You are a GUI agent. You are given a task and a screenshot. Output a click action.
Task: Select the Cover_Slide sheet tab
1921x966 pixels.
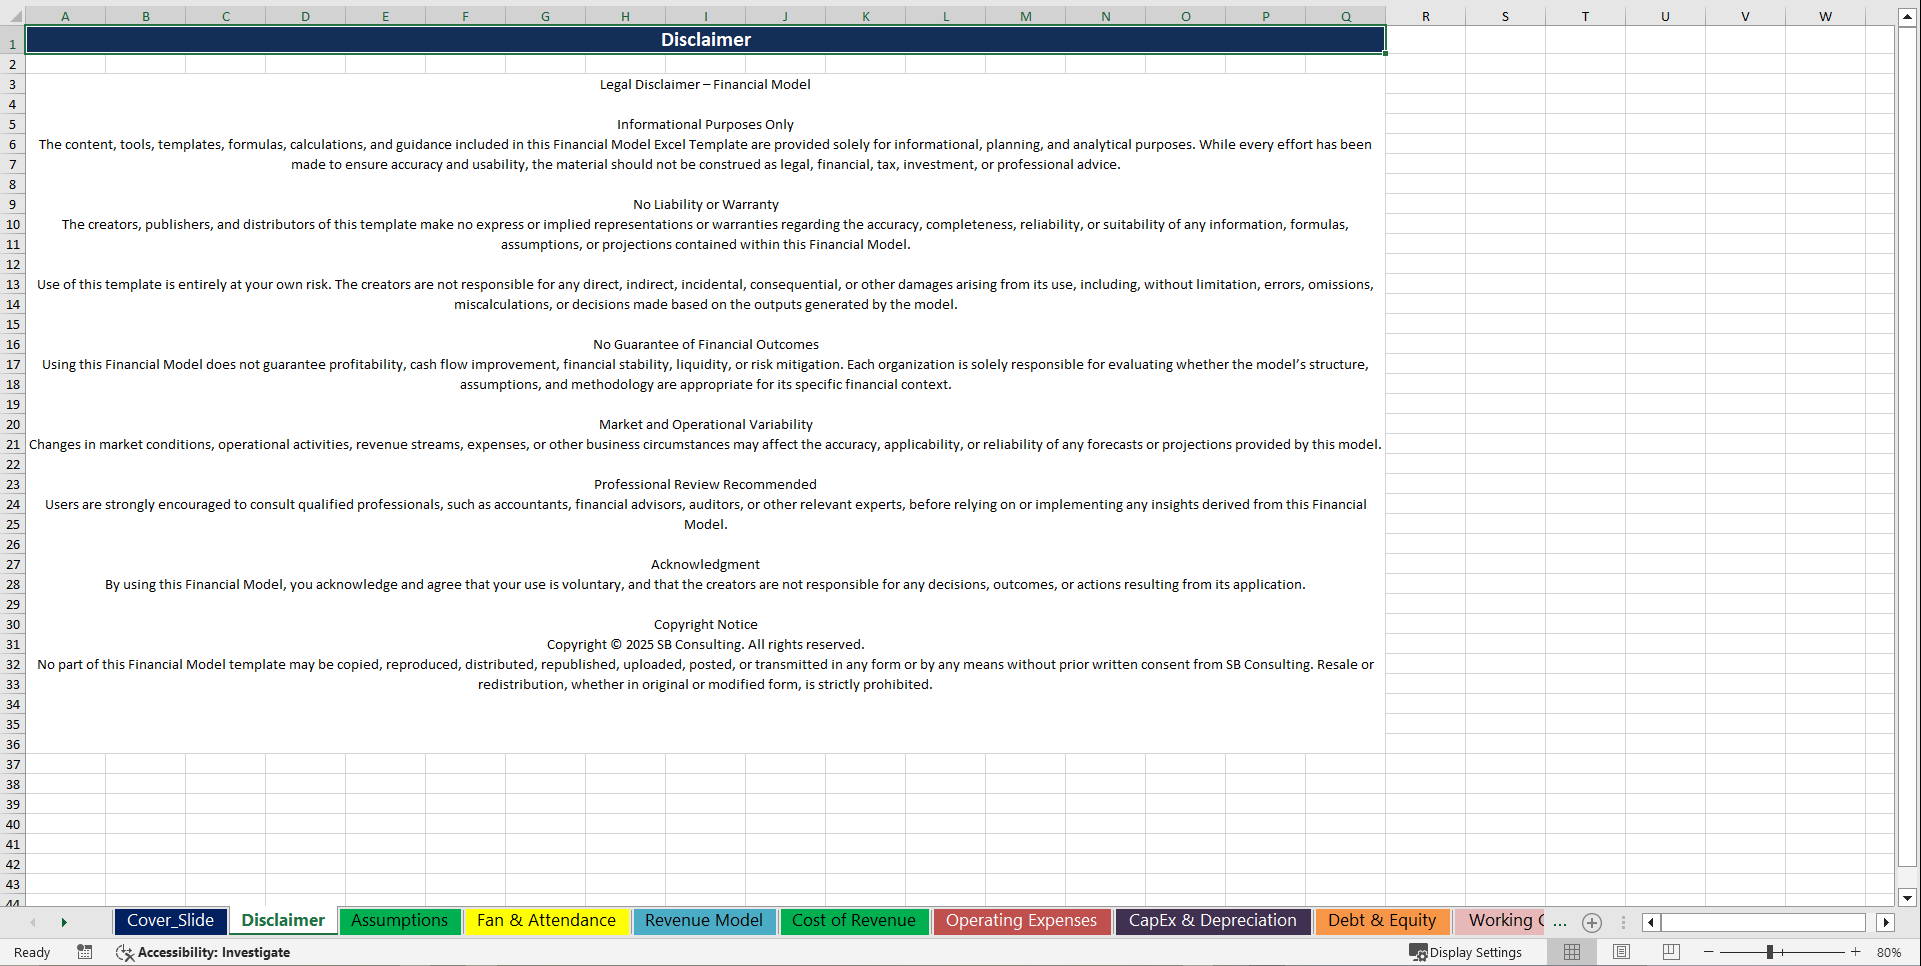170,921
